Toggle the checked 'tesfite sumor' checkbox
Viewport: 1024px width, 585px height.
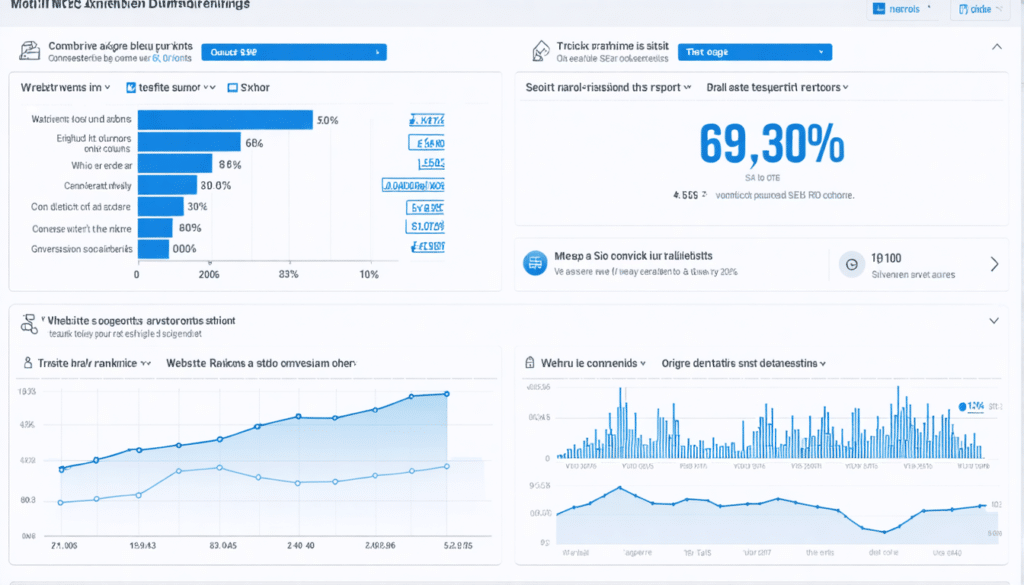131,87
